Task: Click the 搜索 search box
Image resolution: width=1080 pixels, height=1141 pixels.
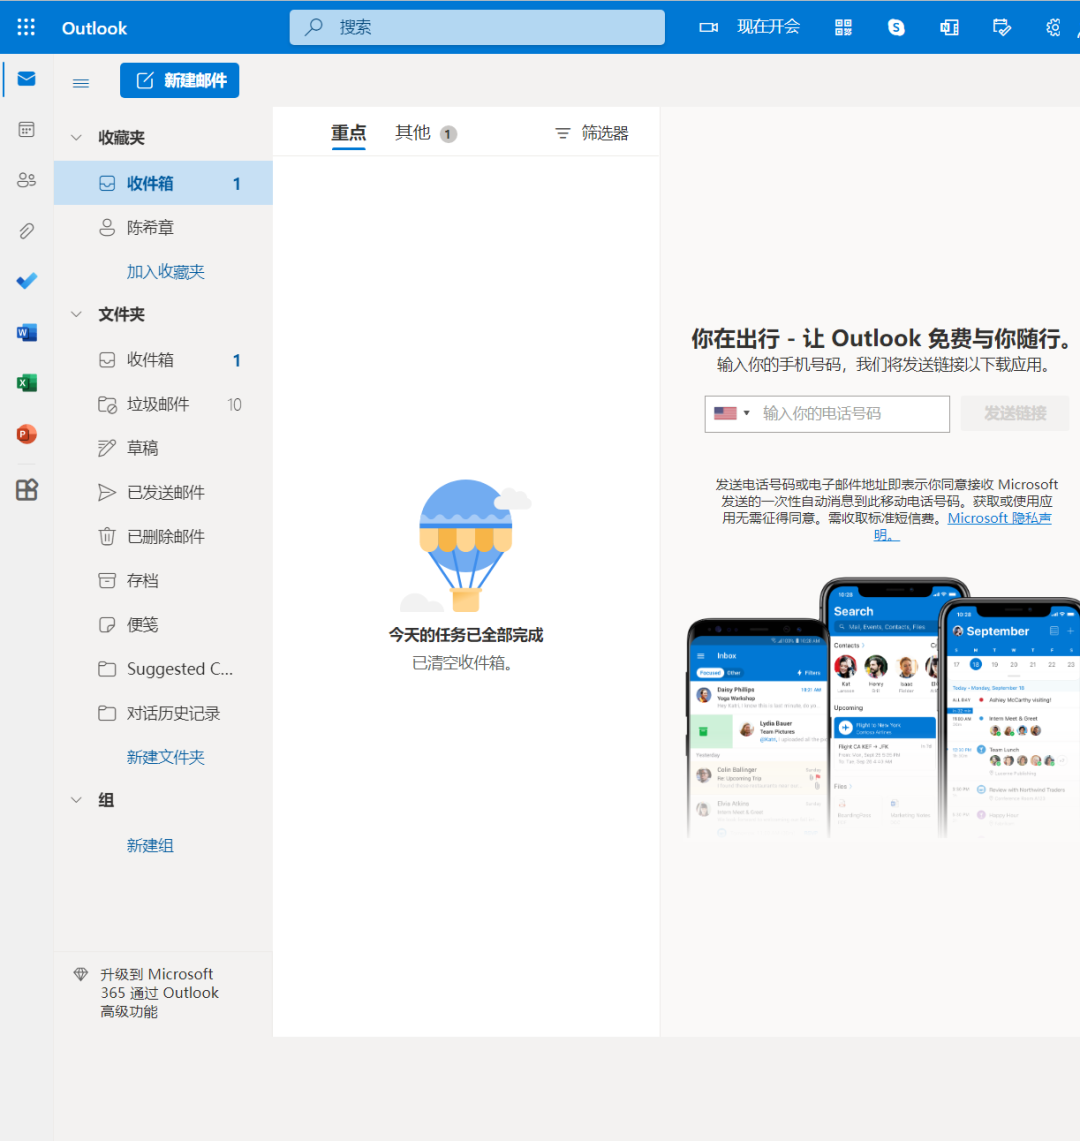Action: coord(477,28)
